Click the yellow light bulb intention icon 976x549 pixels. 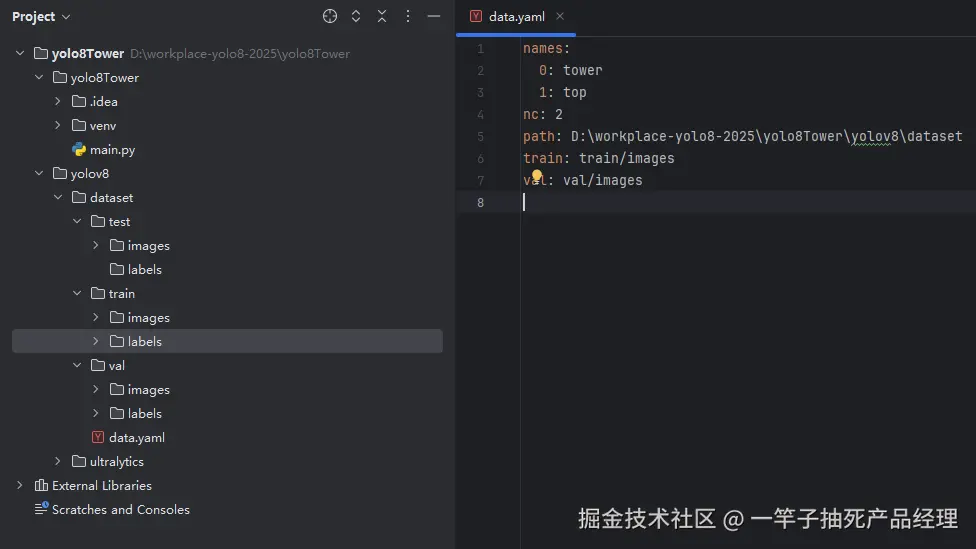(536, 177)
